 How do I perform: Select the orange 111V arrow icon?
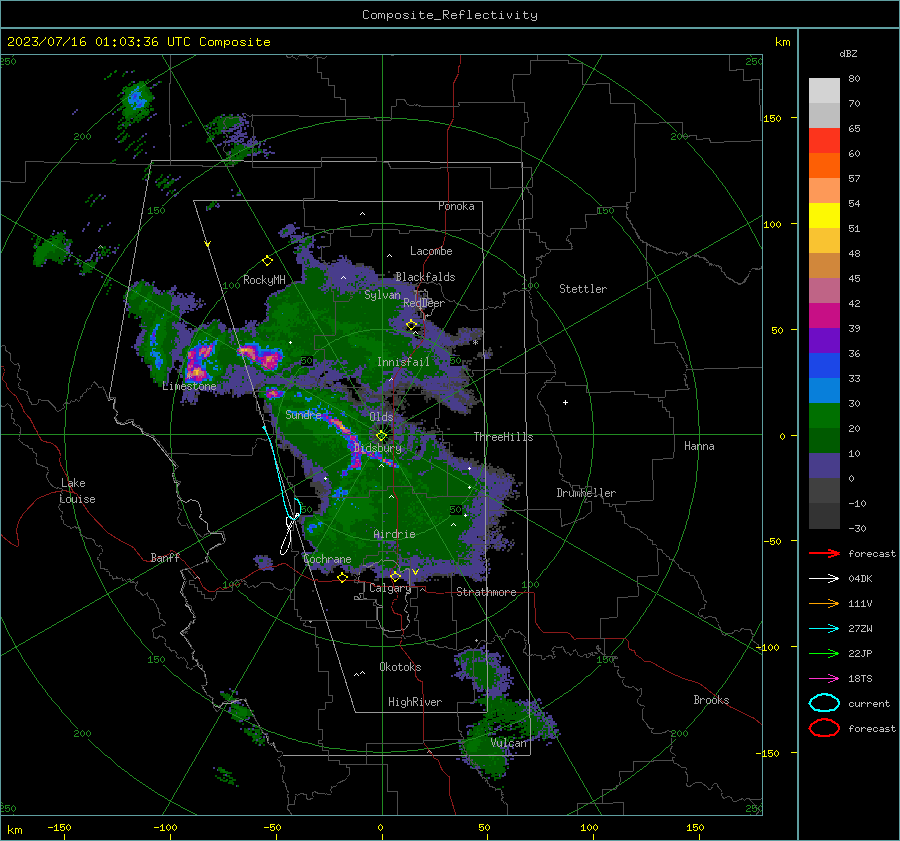tap(824, 603)
